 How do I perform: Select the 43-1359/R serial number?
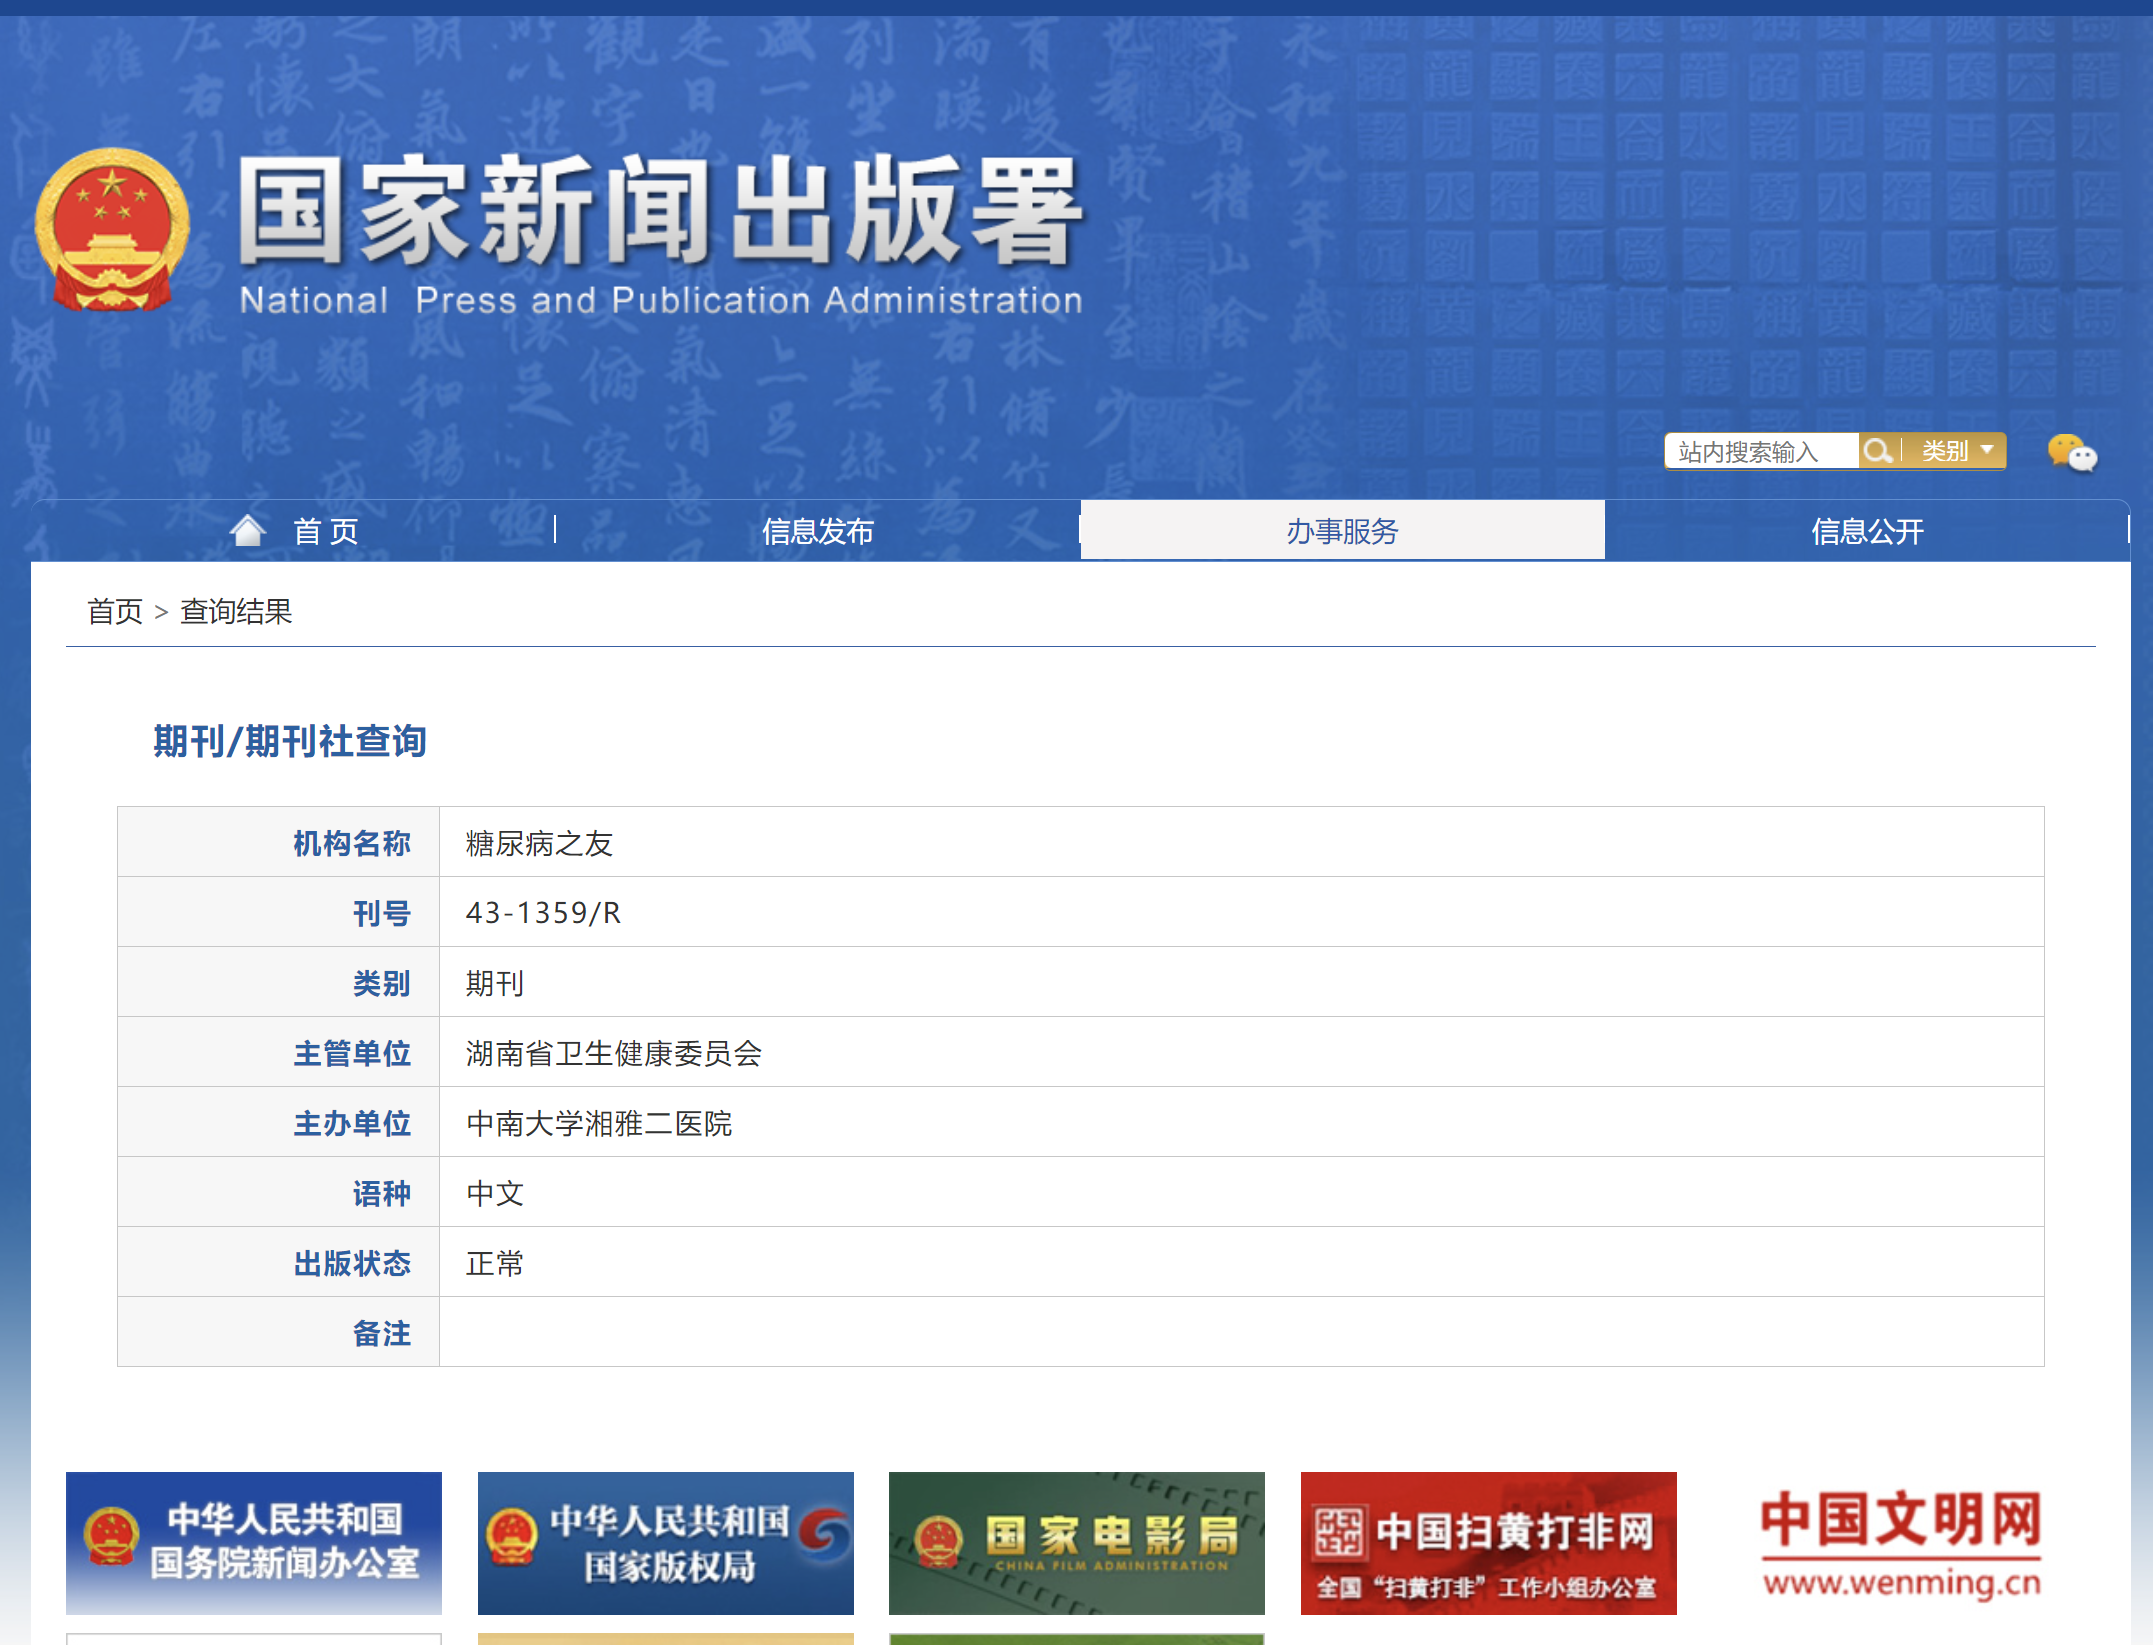(543, 913)
